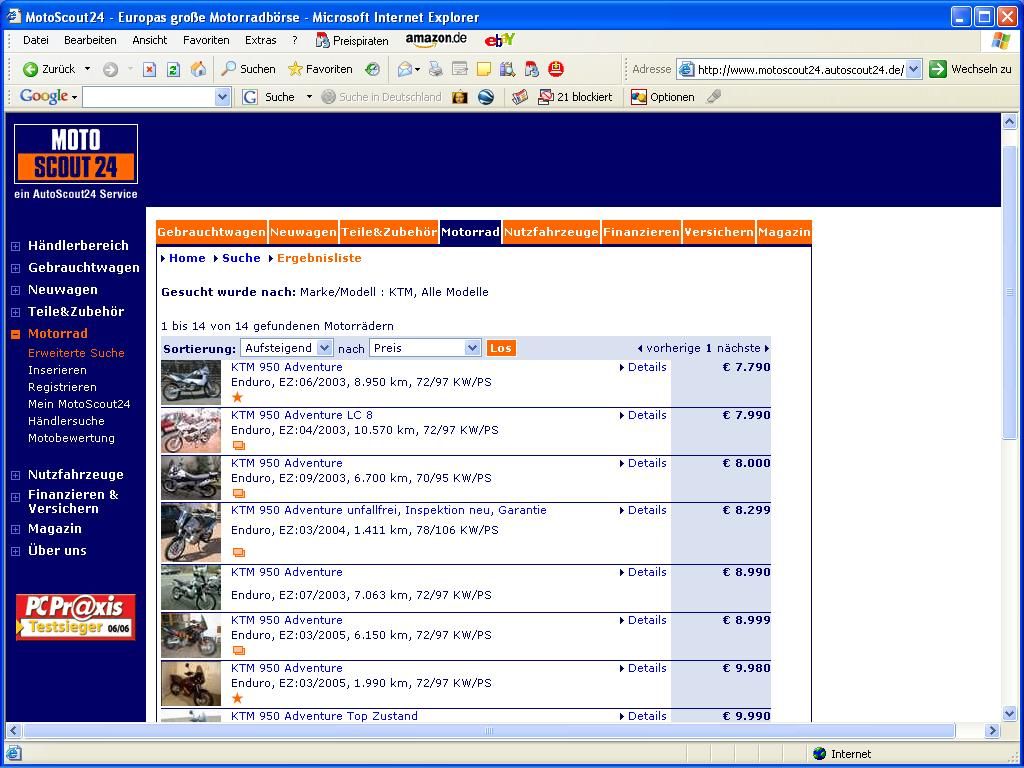Collapse the Motorrad sidebar section
This screenshot has height=768, width=1024.
[16, 334]
